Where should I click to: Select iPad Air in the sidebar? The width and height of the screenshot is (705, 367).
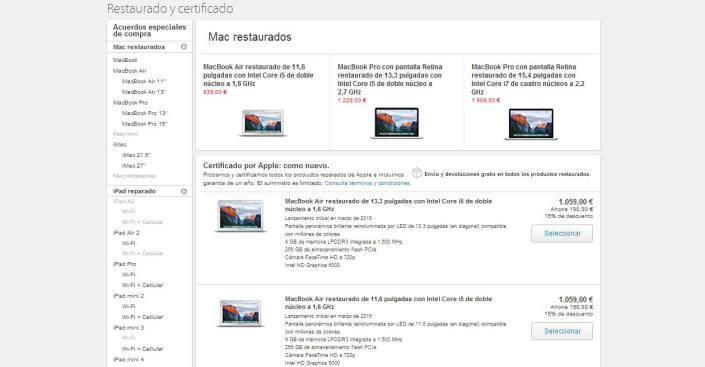[124, 201]
